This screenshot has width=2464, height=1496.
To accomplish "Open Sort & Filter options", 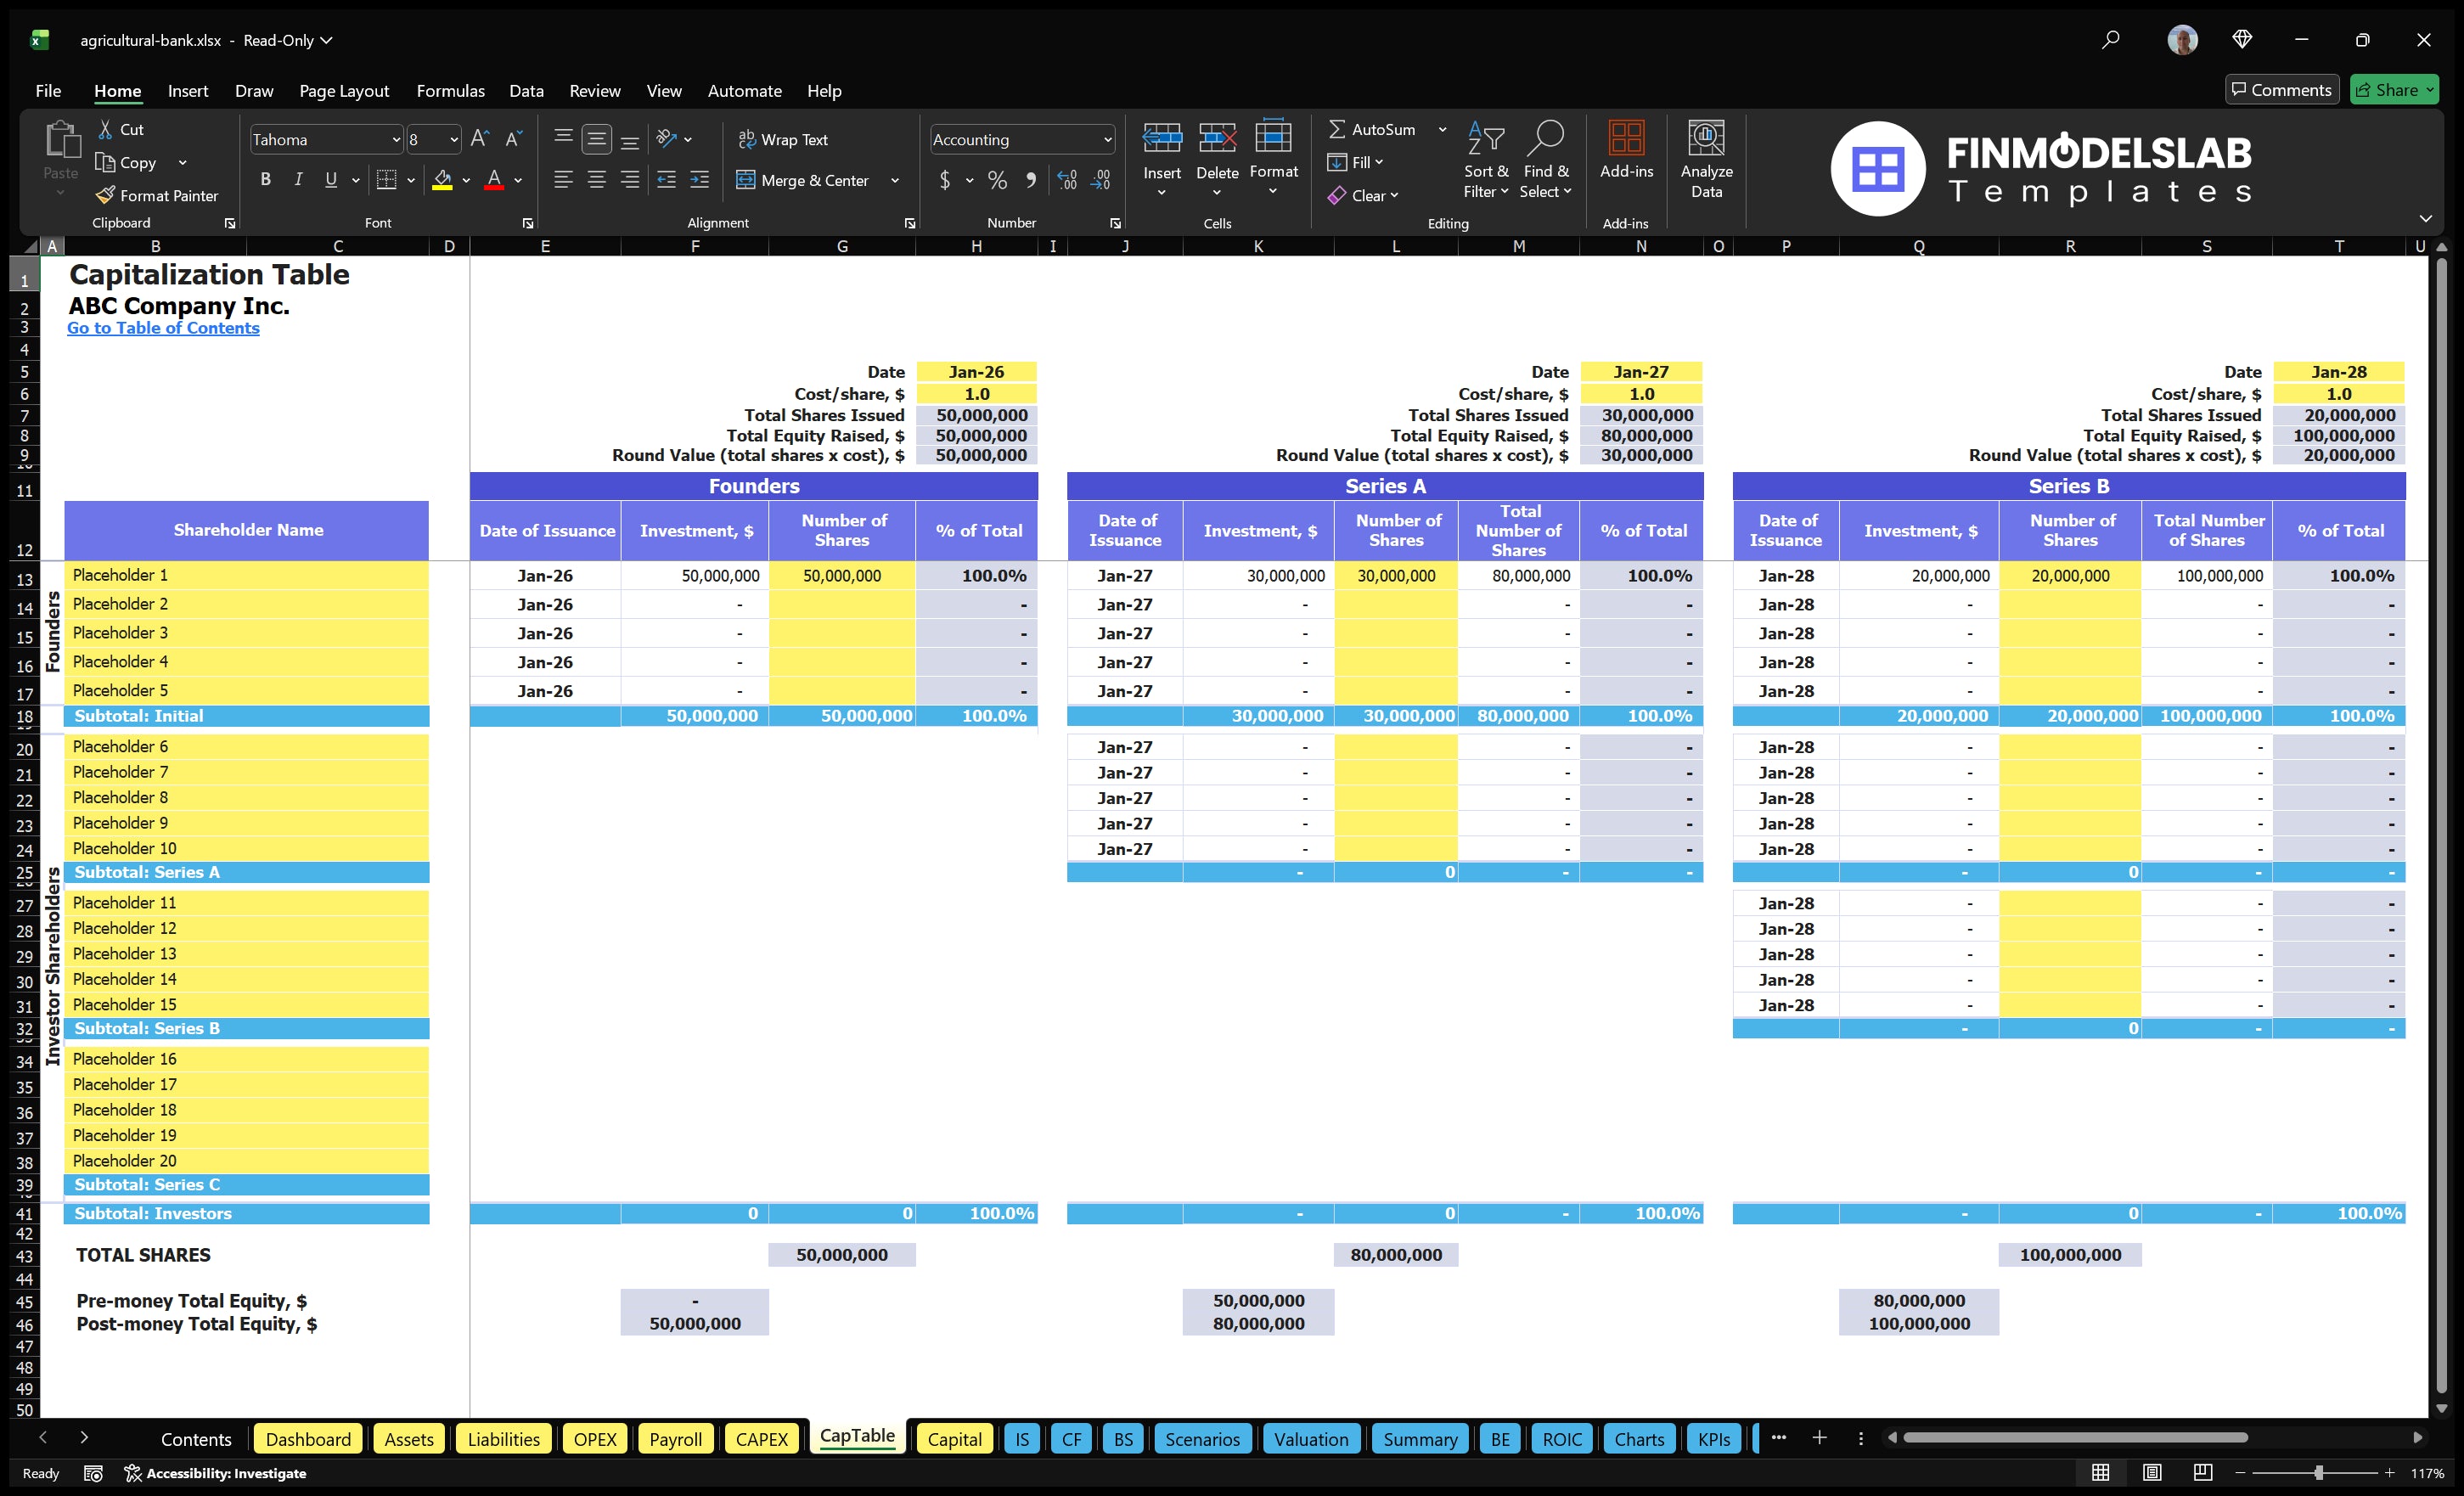I will [1486, 160].
